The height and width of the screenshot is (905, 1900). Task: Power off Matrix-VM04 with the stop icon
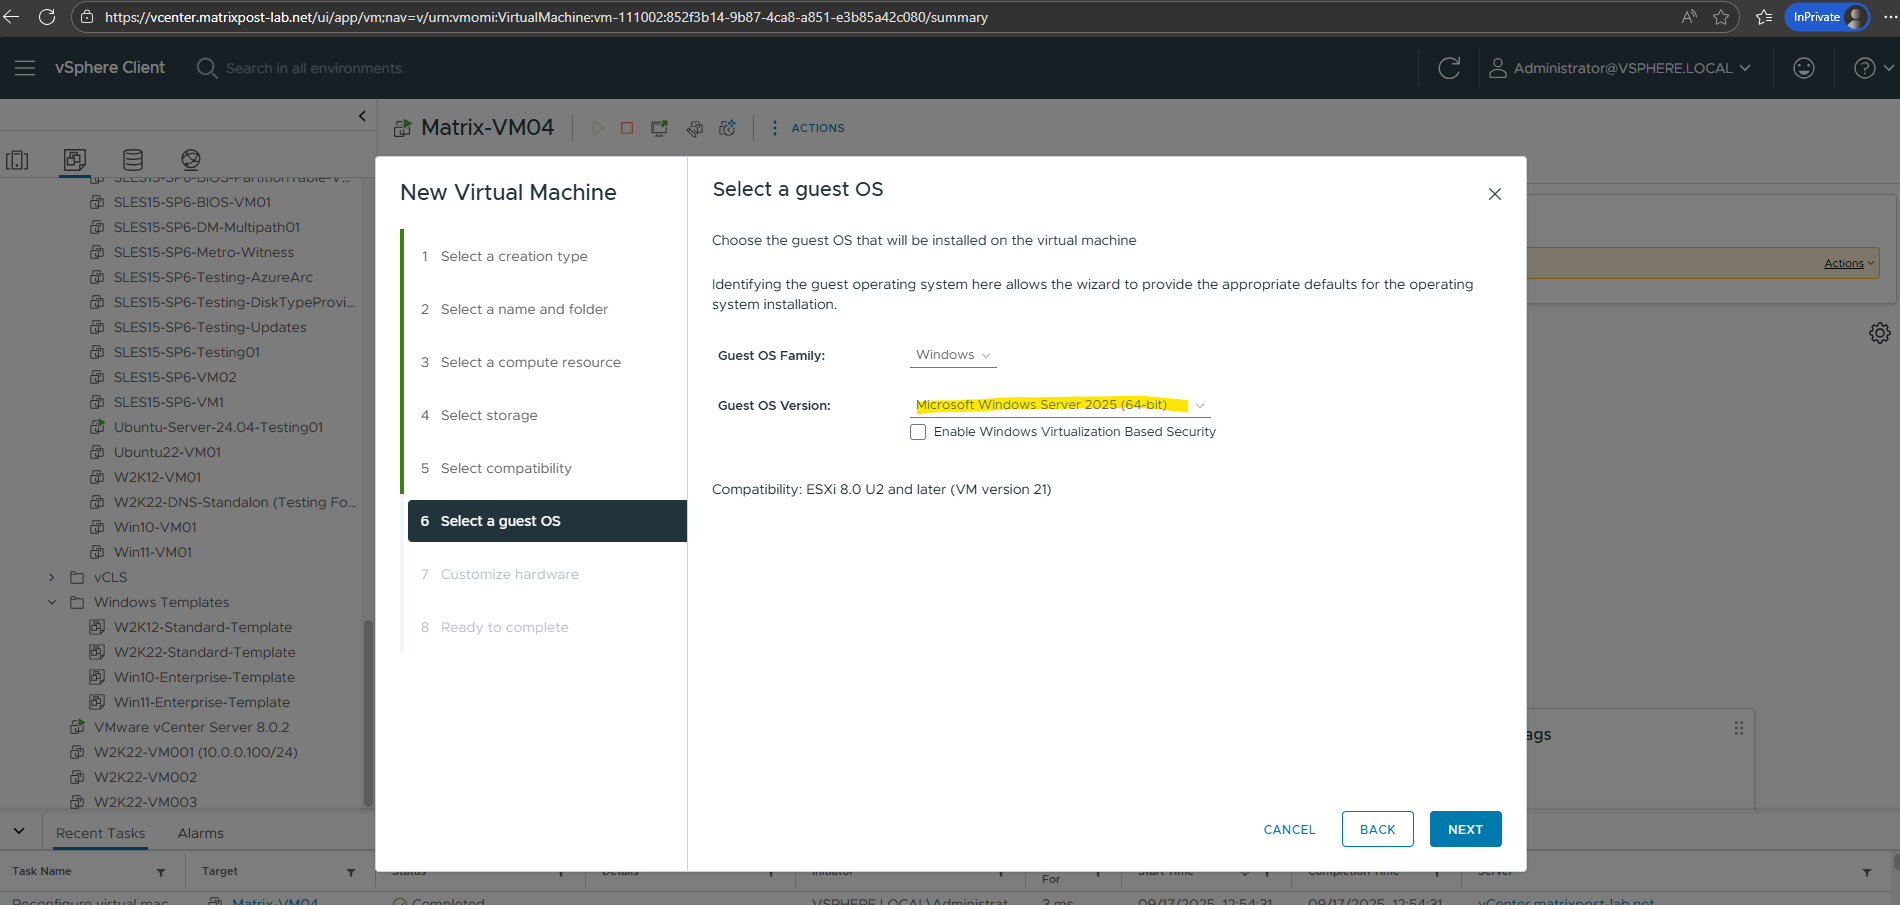(x=627, y=128)
